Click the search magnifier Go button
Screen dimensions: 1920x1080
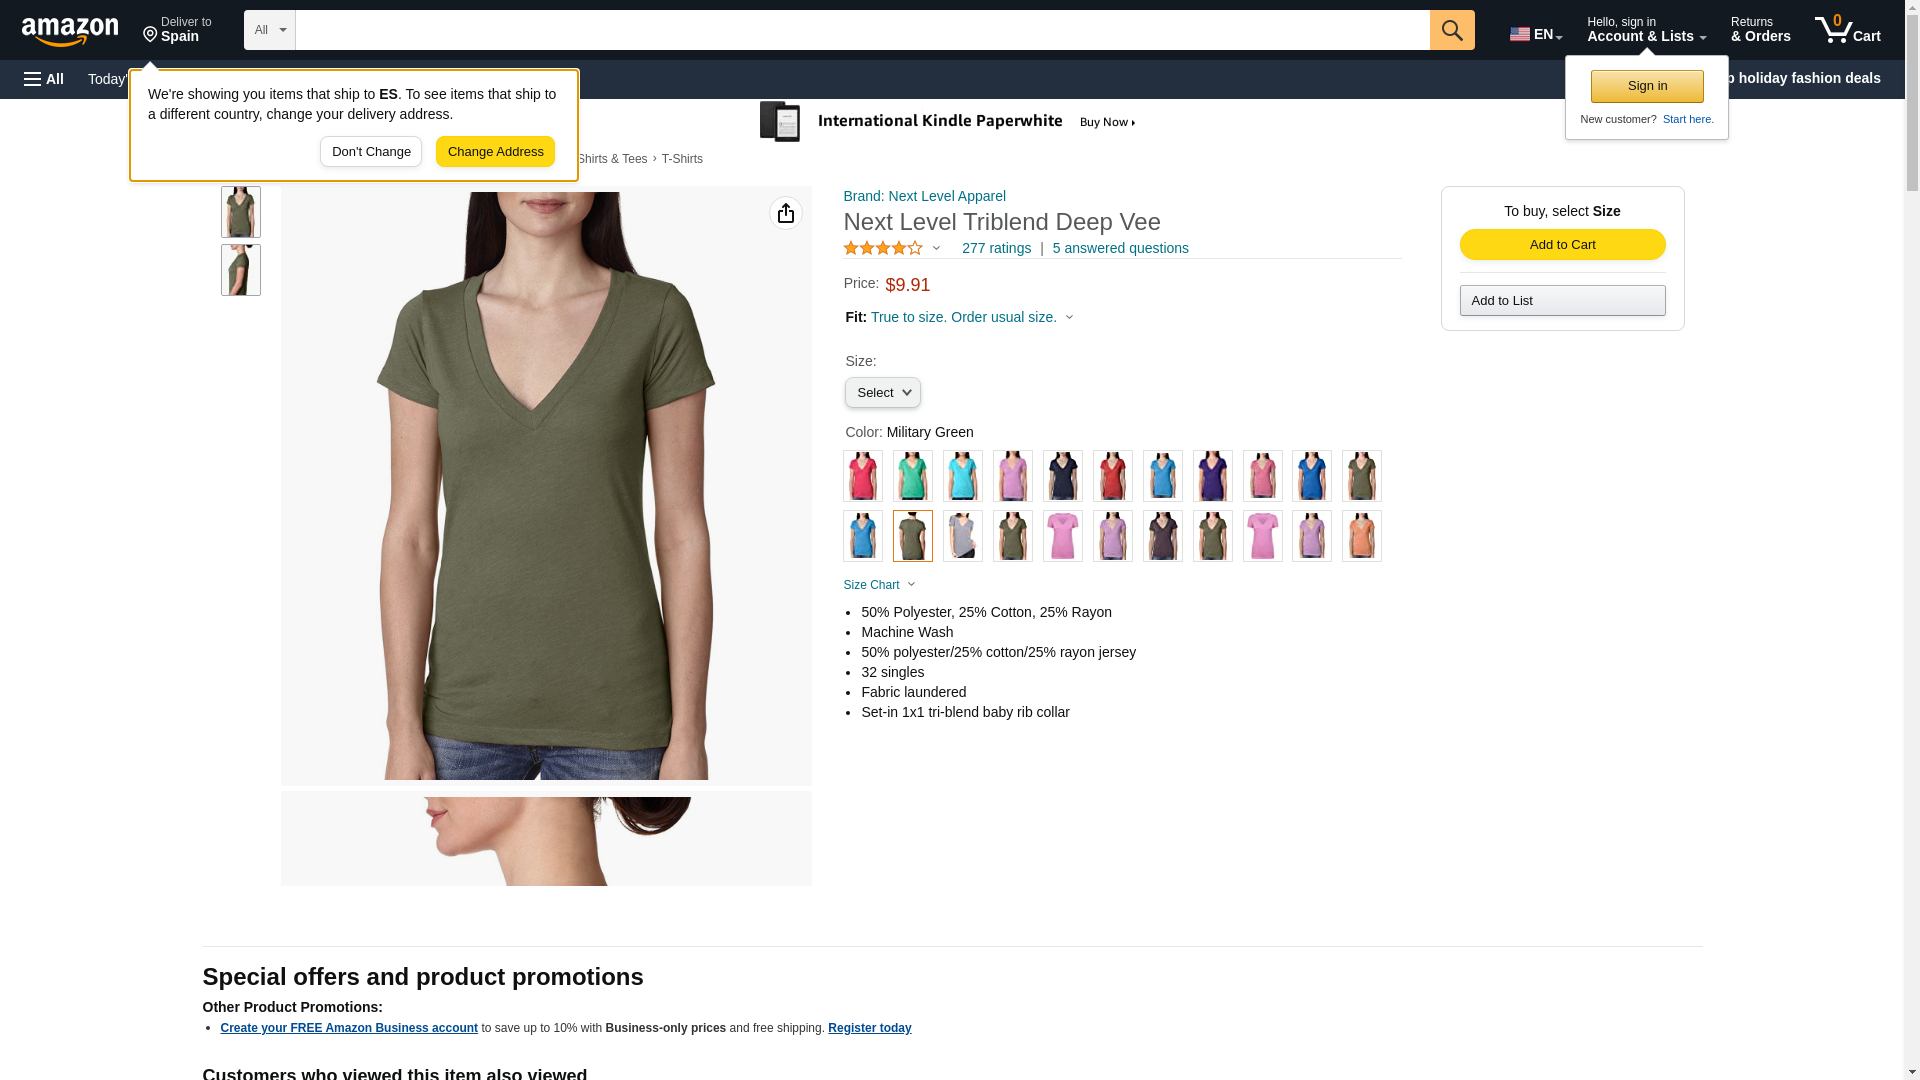(x=1451, y=30)
